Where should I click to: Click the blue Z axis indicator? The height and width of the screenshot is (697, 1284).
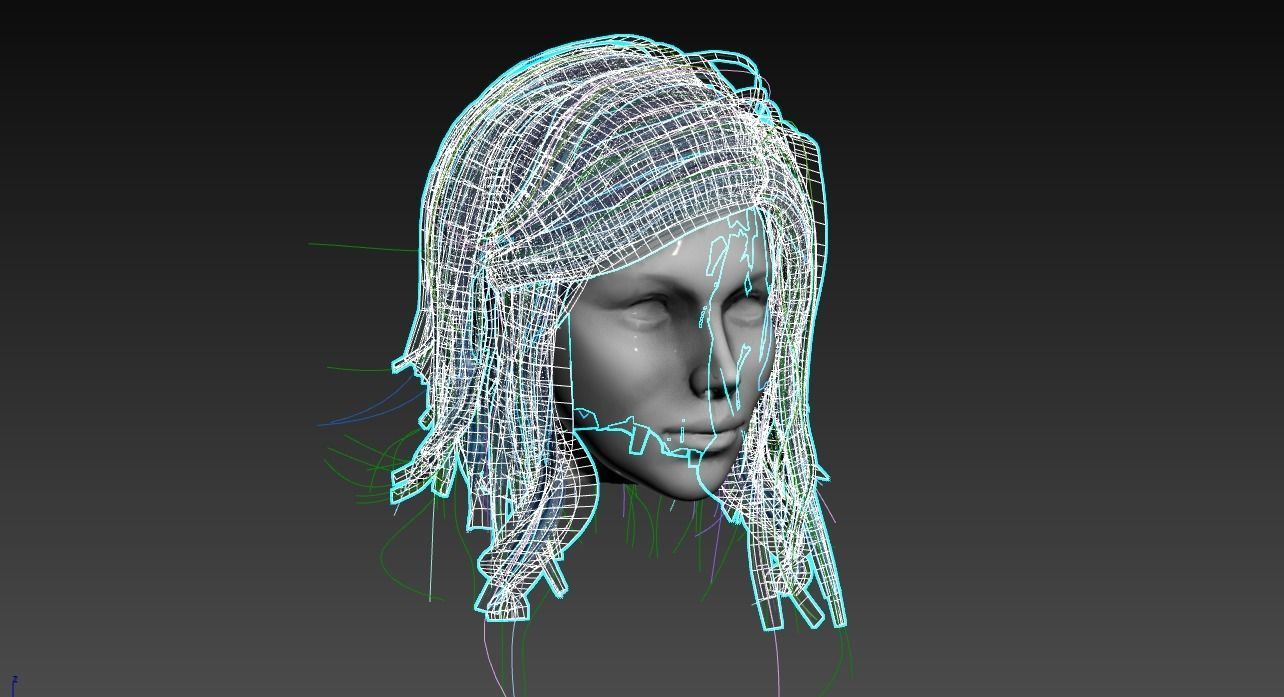[14, 686]
